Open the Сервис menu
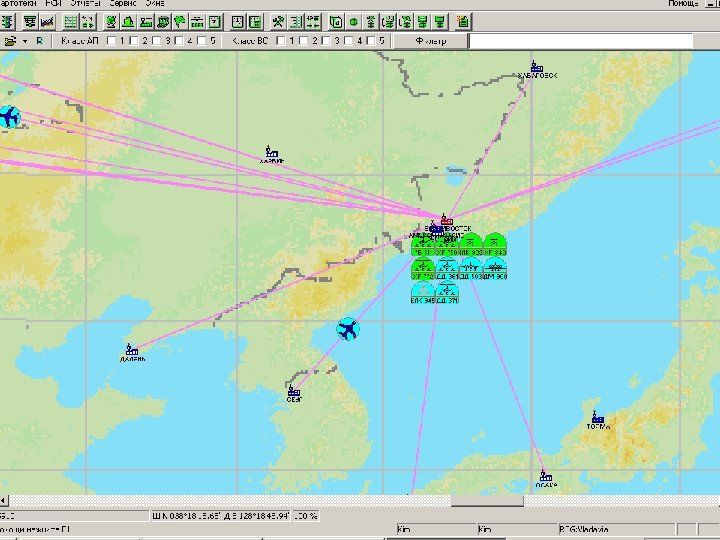 (123, 3)
